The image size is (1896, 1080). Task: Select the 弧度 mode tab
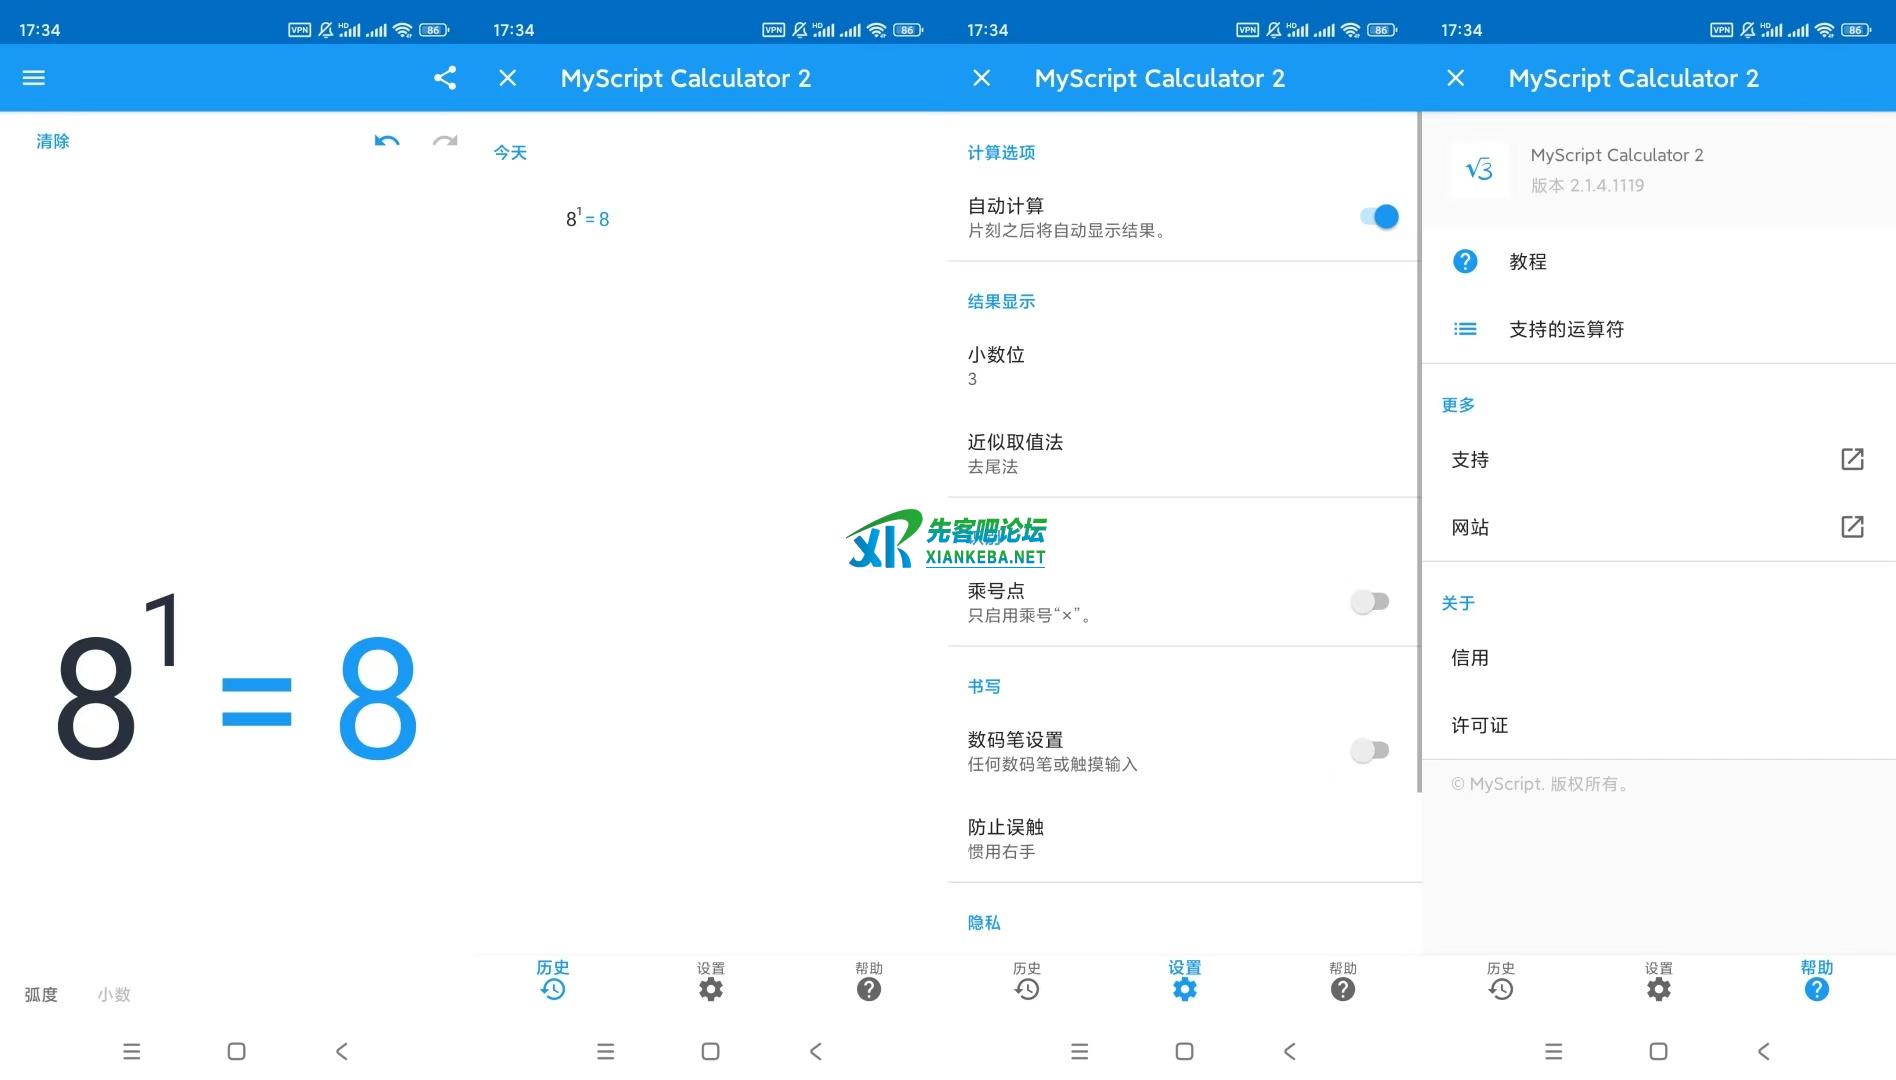click(x=40, y=994)
